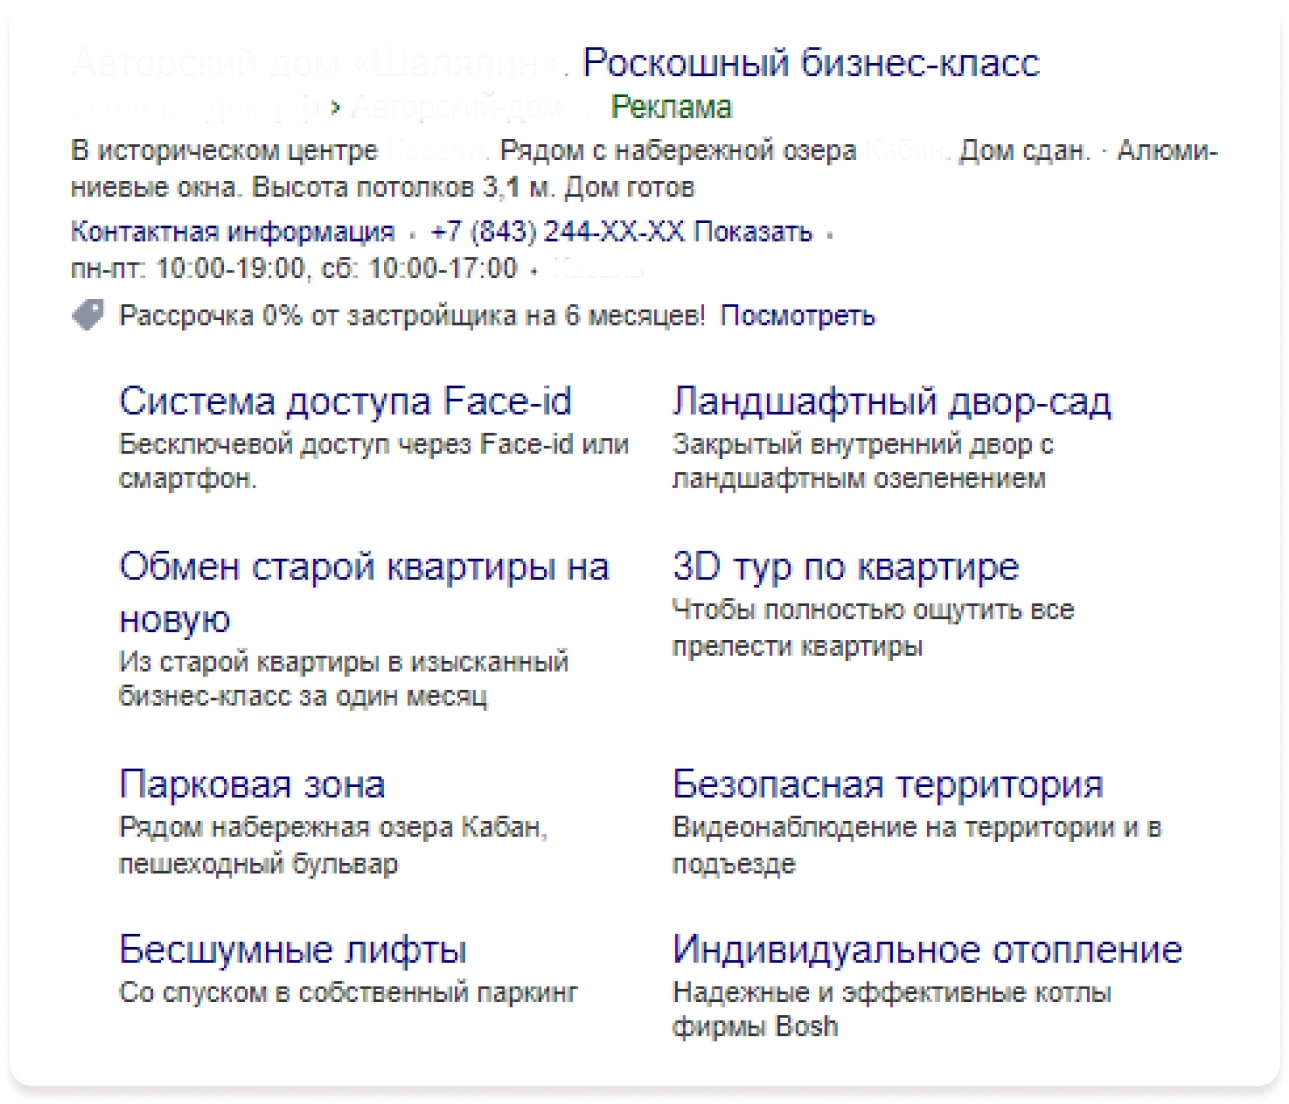This screenshot has width=1289, height=1104.
Task: Open 'Система доступа Face-id' sitelink
Action: click(x=345, y=401)
